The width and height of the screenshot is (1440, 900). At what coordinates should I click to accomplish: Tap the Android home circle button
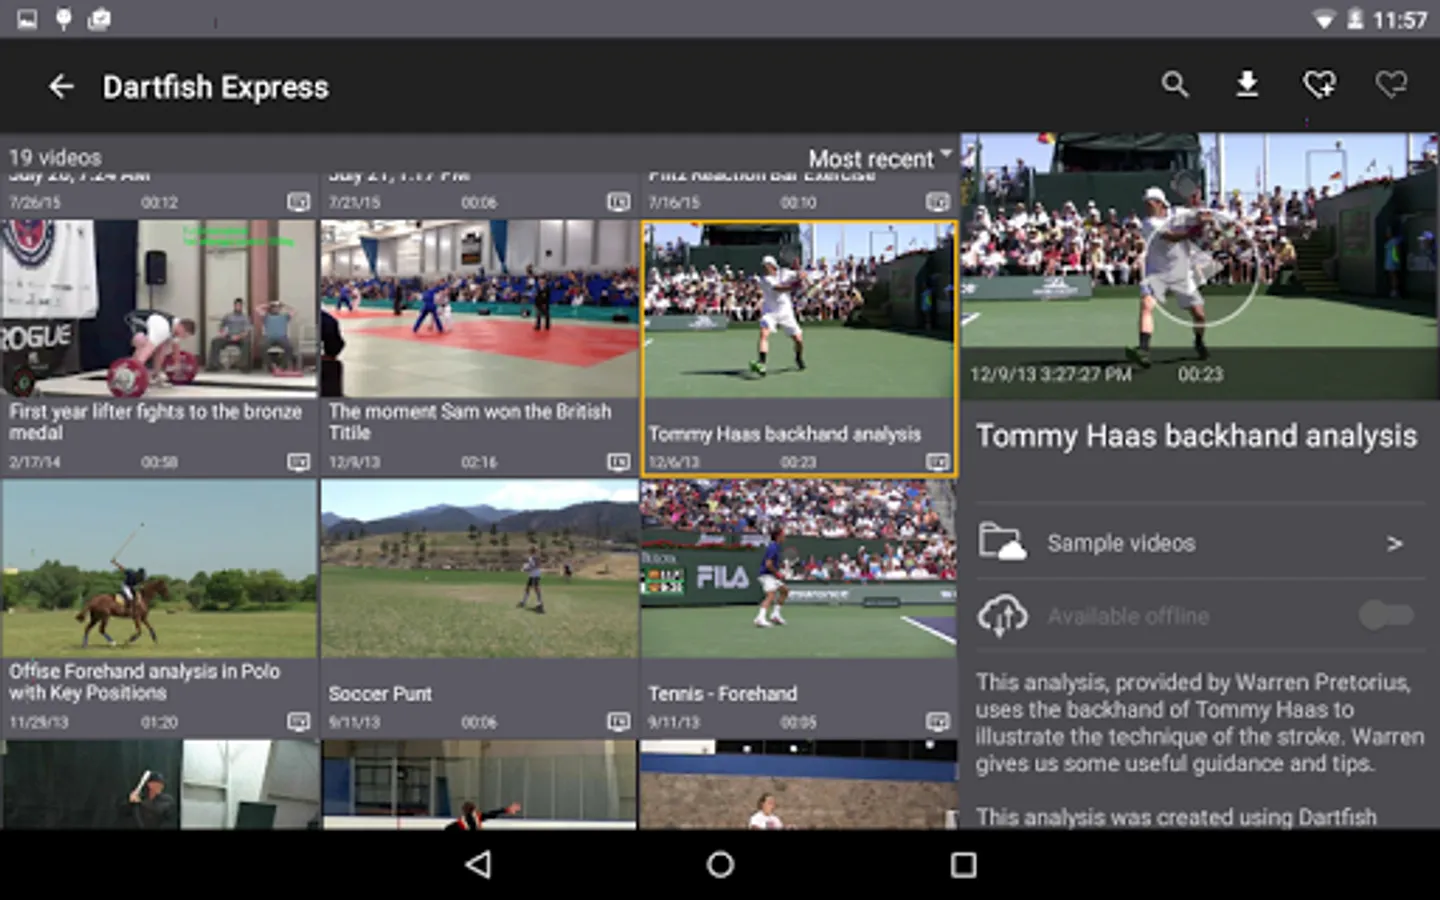[x=720, y=865]
